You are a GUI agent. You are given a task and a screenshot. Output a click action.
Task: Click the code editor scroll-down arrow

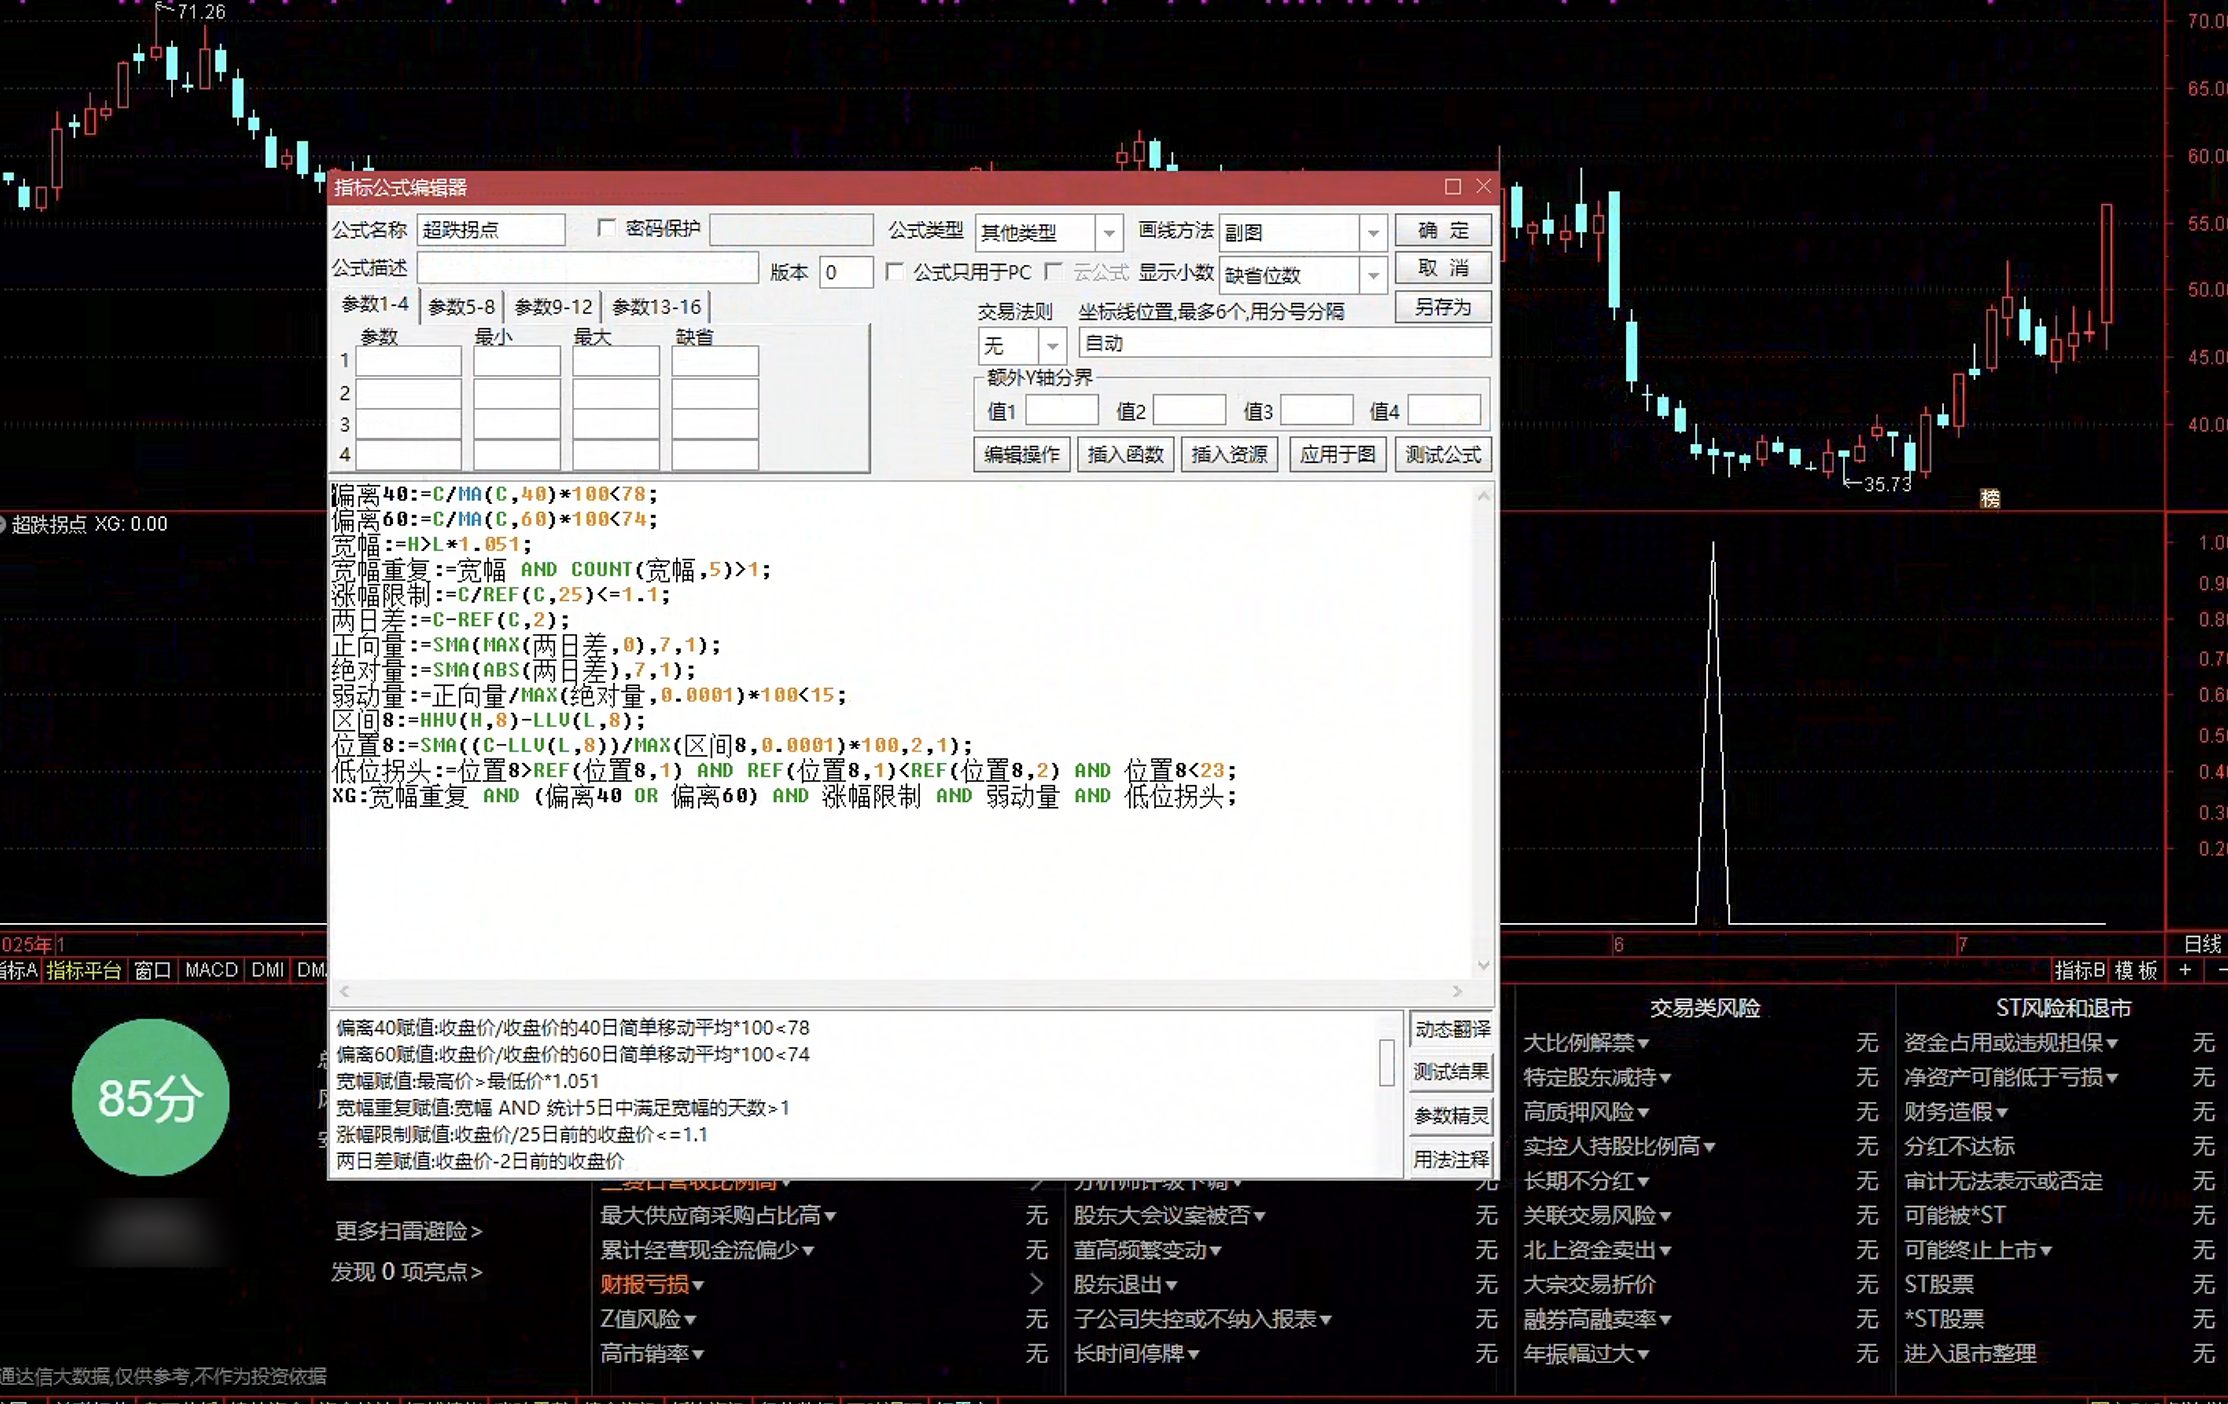pyautogui.click(x=1484, y=965)
